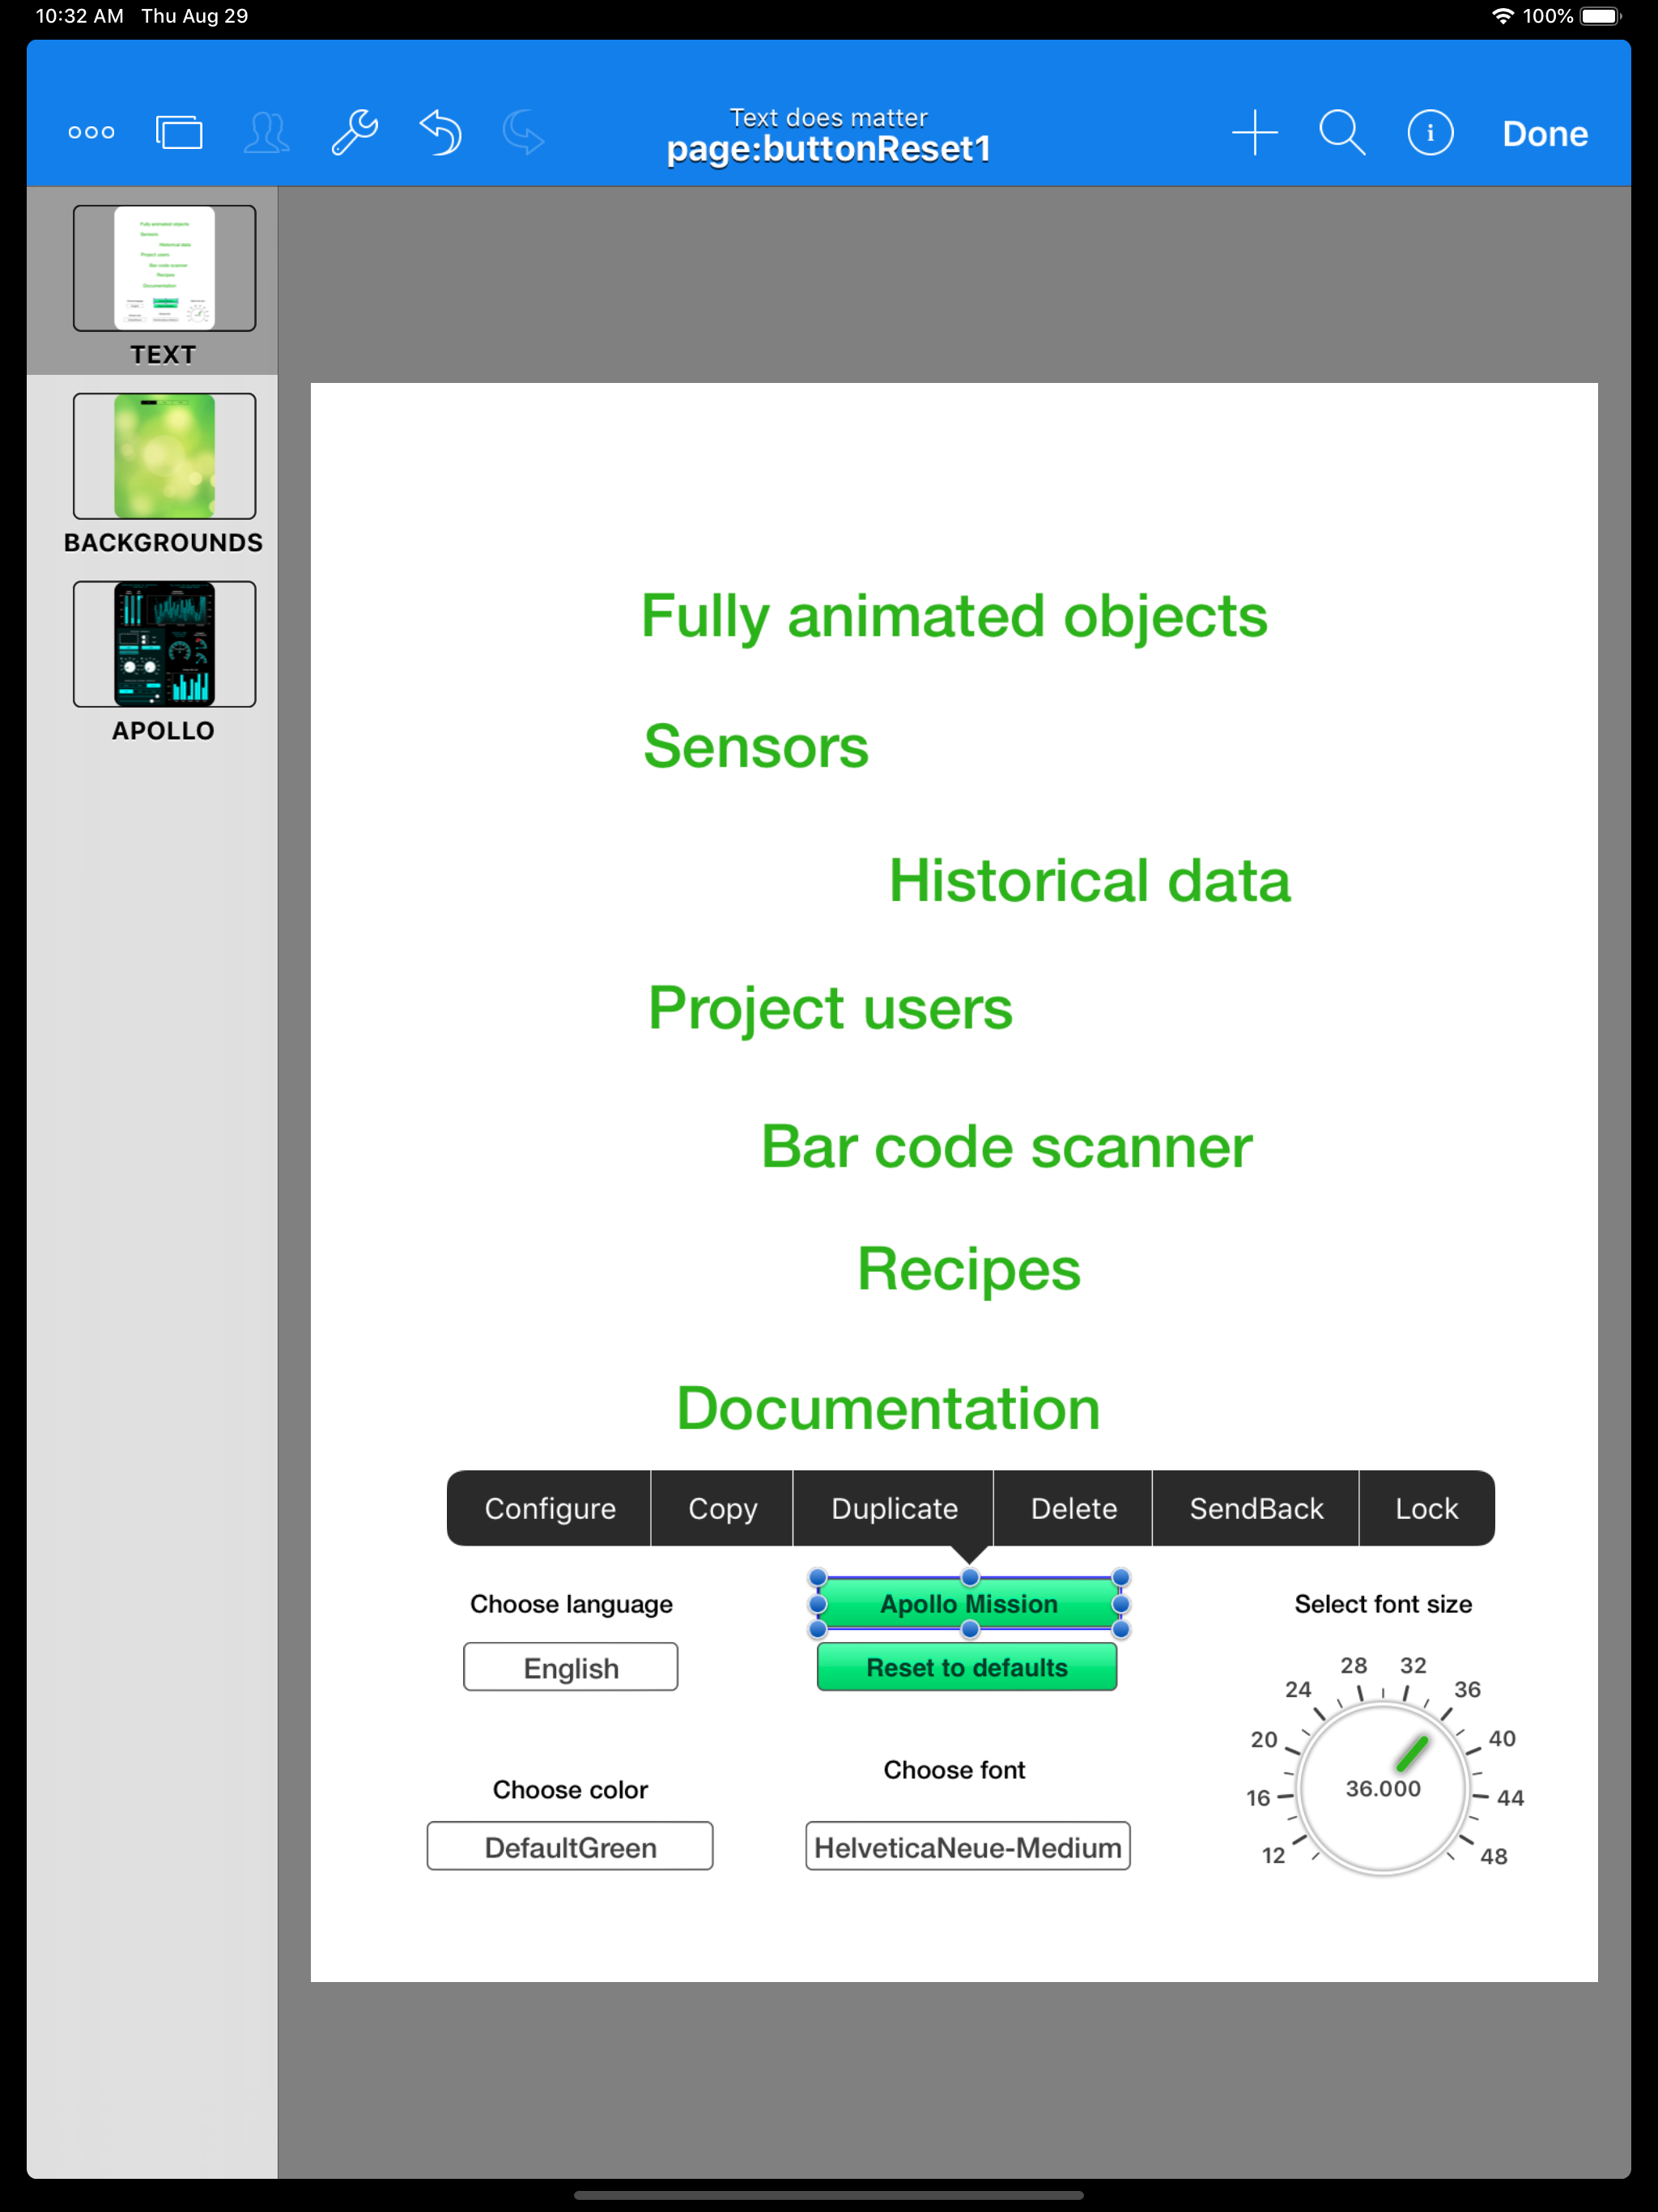Select the 'Historical data' text label
This screenshot has width=1658, height=2212.
pos(1090,881)
